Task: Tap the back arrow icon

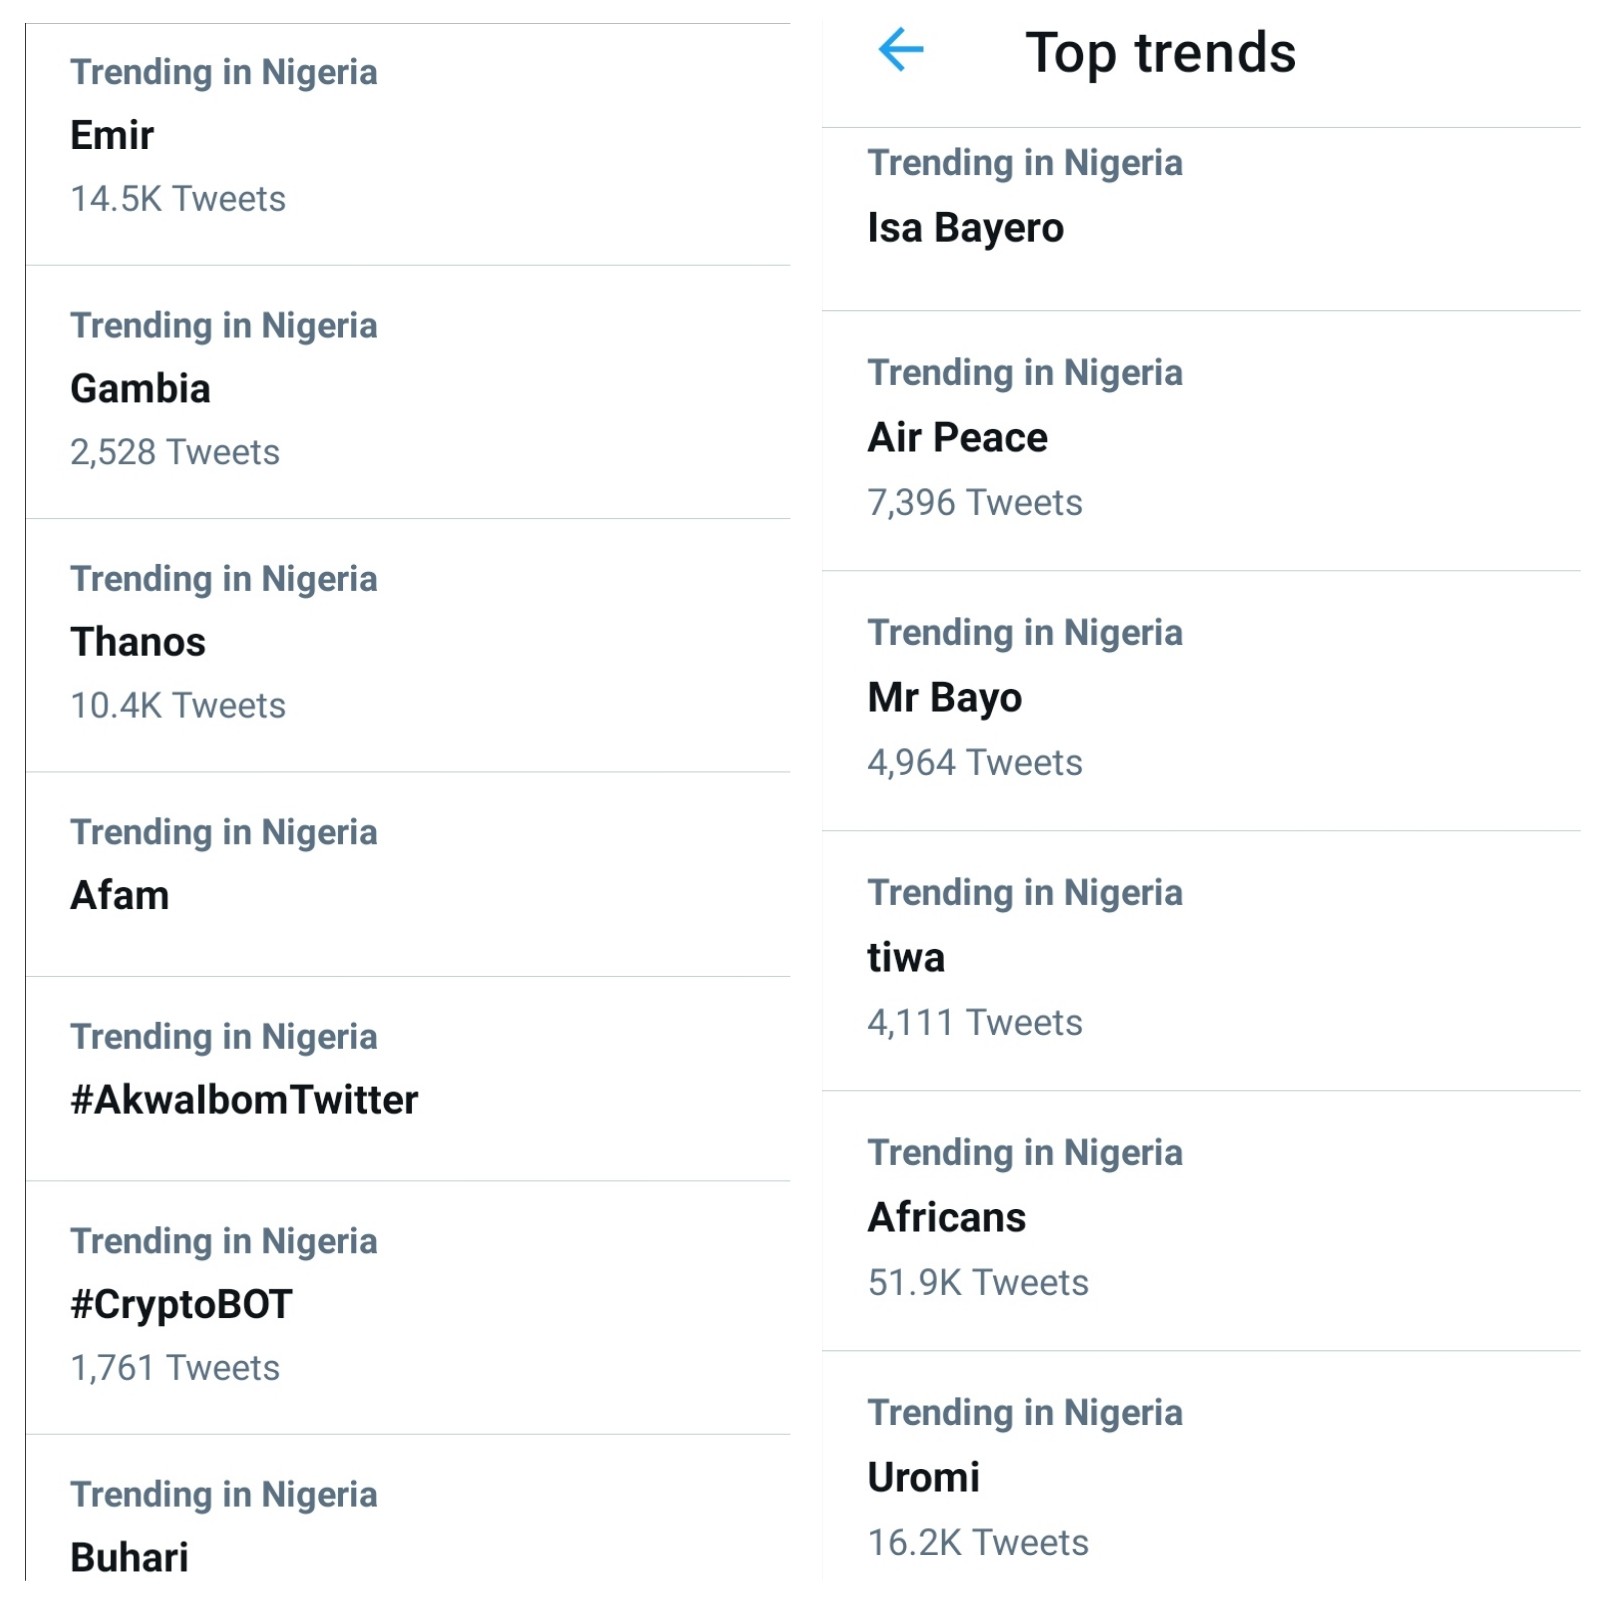Action: pos(900,50)
